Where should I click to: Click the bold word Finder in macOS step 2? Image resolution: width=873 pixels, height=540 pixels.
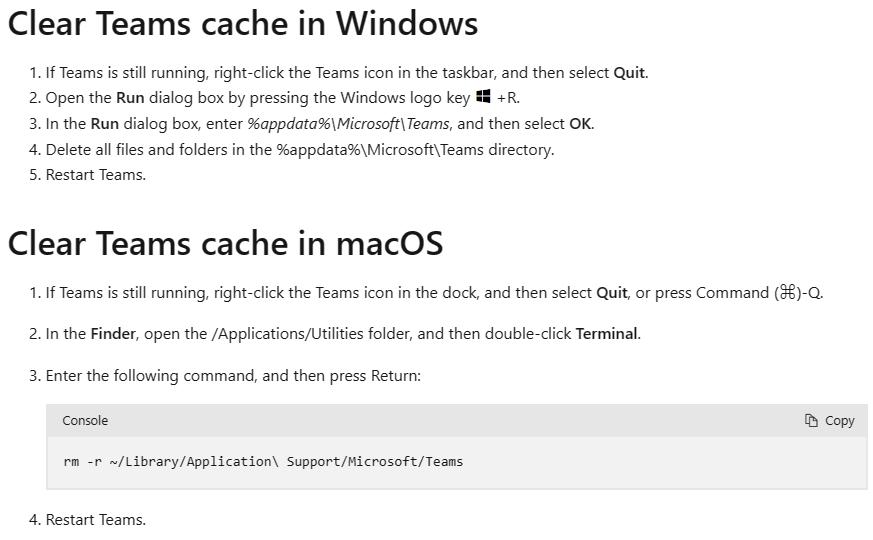click(113, 334)
